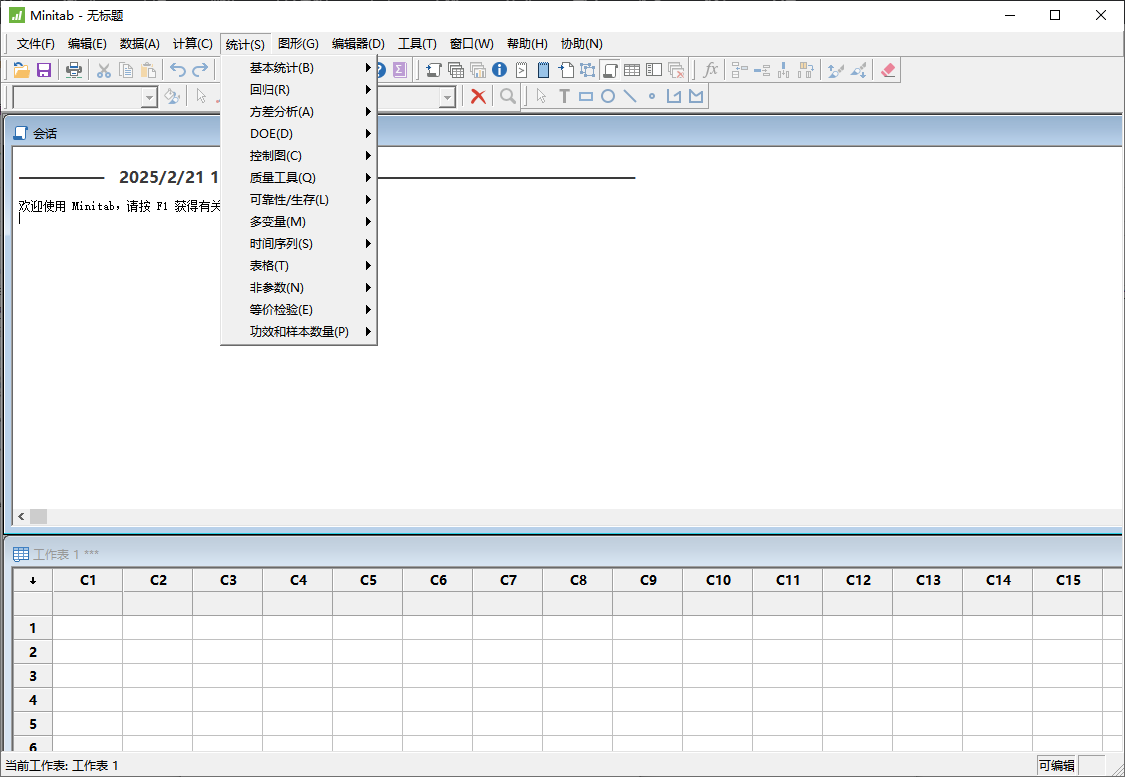
Task: Open the 工具(T) menu
Action: (x=418, y=44)
